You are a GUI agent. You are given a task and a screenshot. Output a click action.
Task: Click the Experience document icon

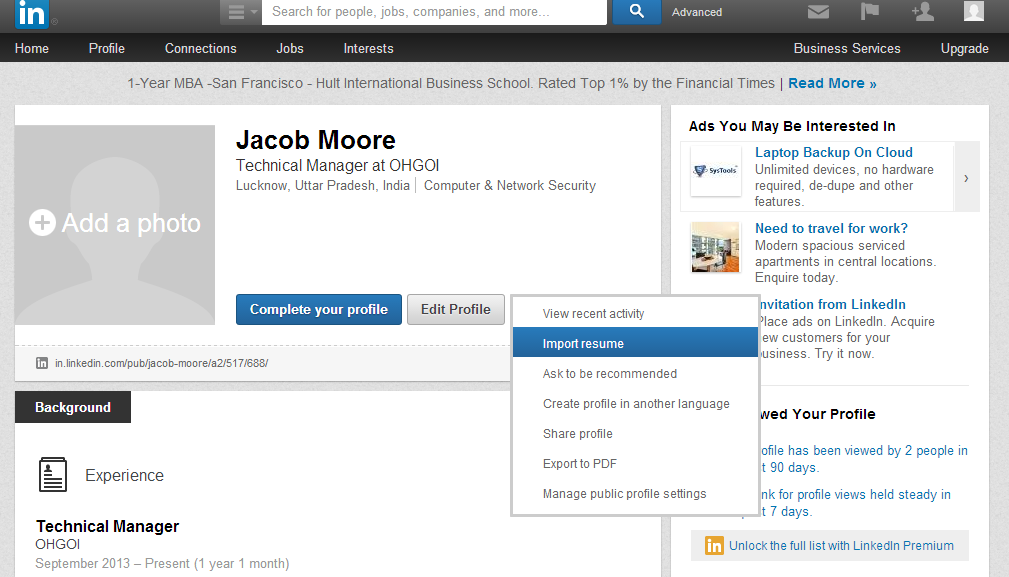pos(53,475)
